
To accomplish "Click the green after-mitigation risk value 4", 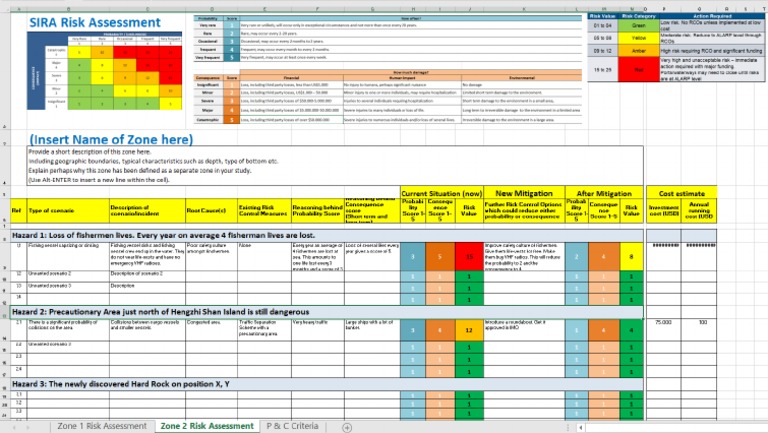I will tap(631, 330).
